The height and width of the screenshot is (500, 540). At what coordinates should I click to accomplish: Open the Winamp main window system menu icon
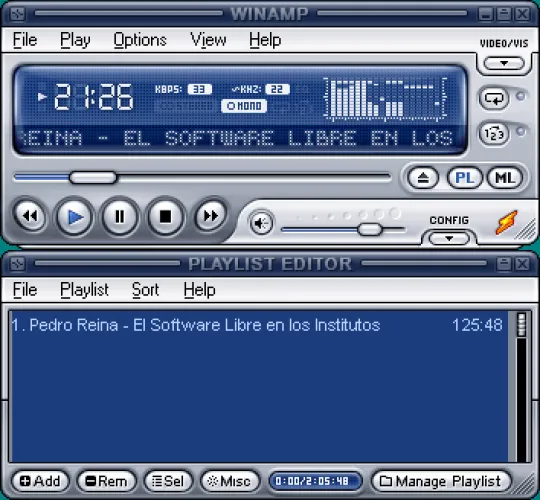[x=17, y=14]
